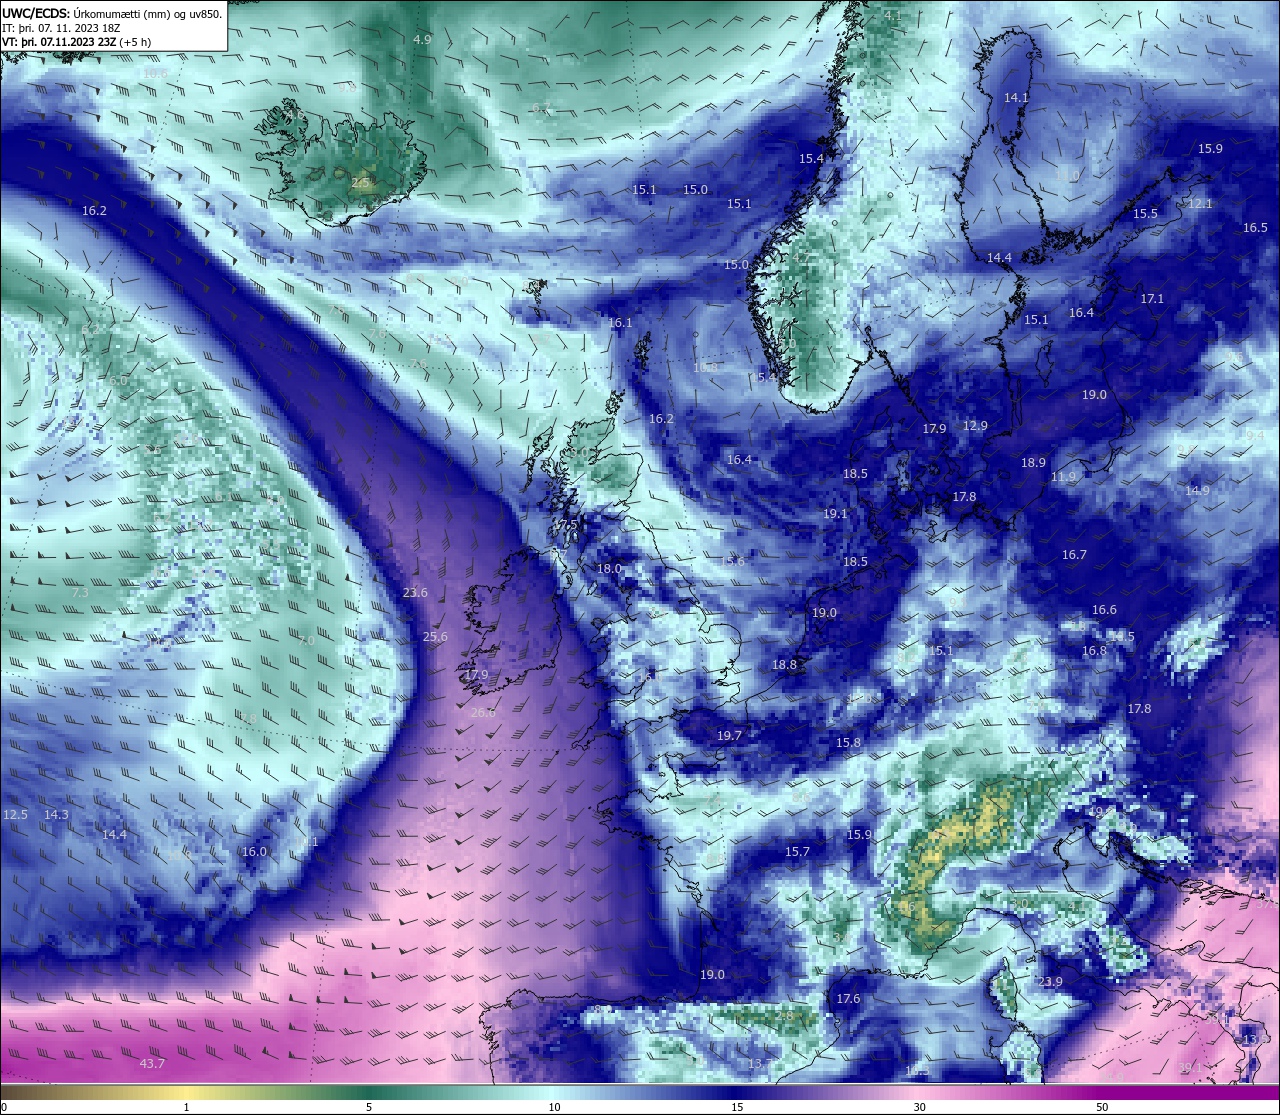The width and height of the screenshot is (1280, 1115).
Task: Click the 14.1 value label
Action: 1016,97
